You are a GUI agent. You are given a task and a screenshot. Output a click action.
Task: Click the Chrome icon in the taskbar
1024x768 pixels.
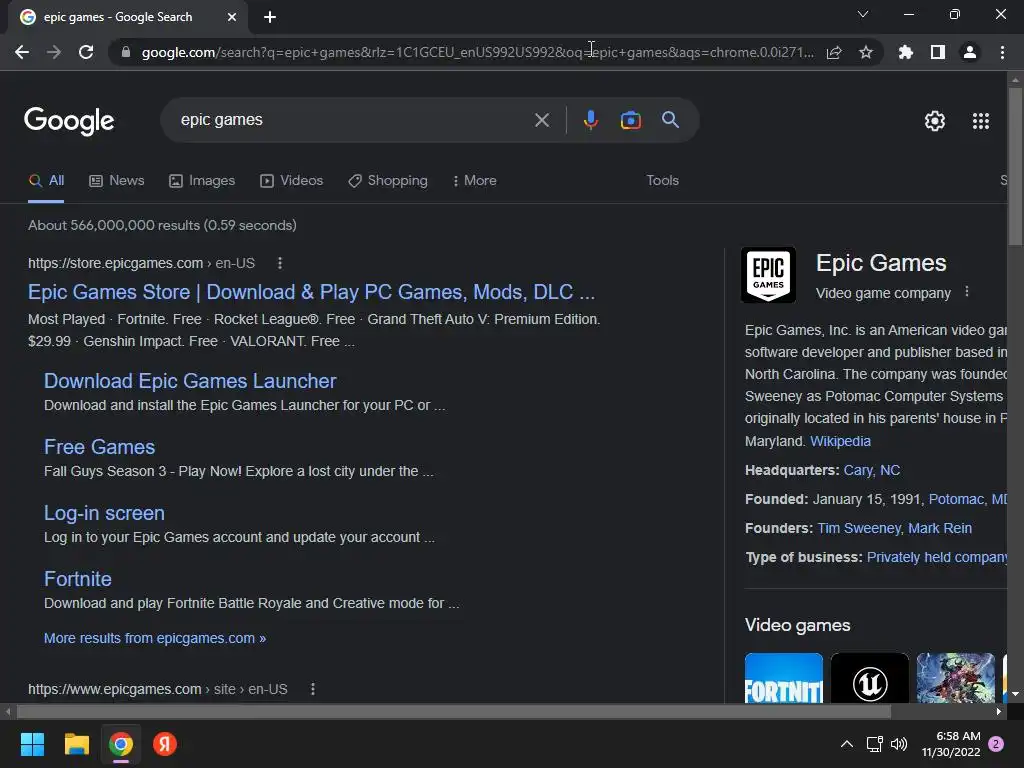tap(121, 744)
